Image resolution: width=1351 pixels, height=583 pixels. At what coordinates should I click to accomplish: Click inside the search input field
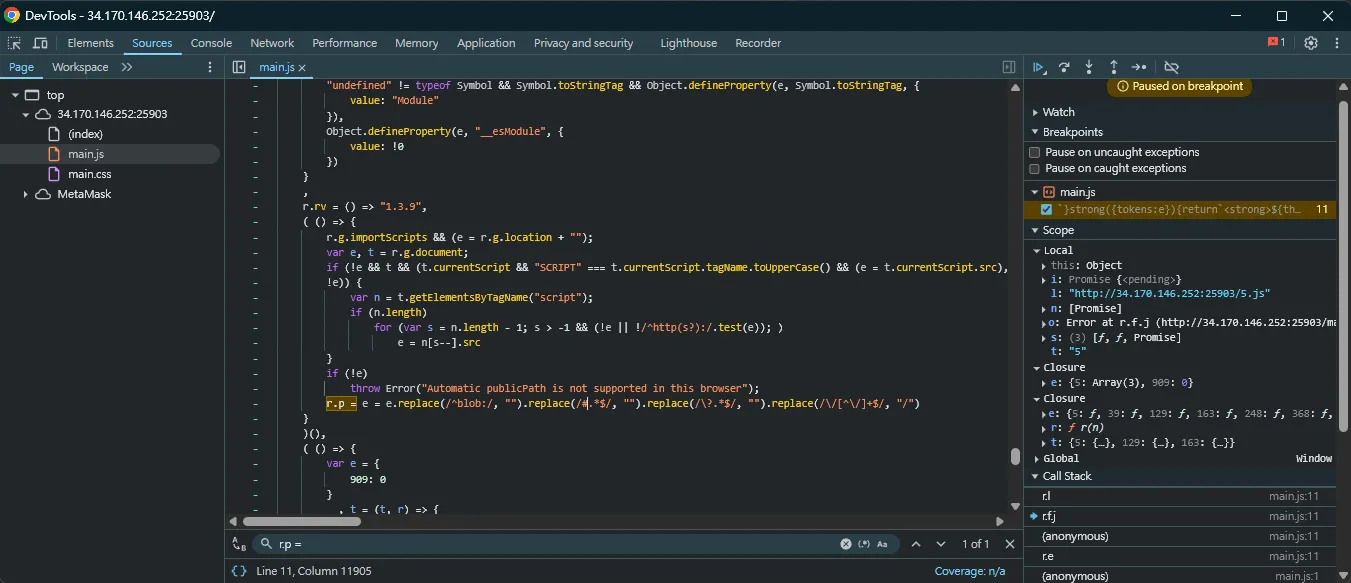pos(400,544)
